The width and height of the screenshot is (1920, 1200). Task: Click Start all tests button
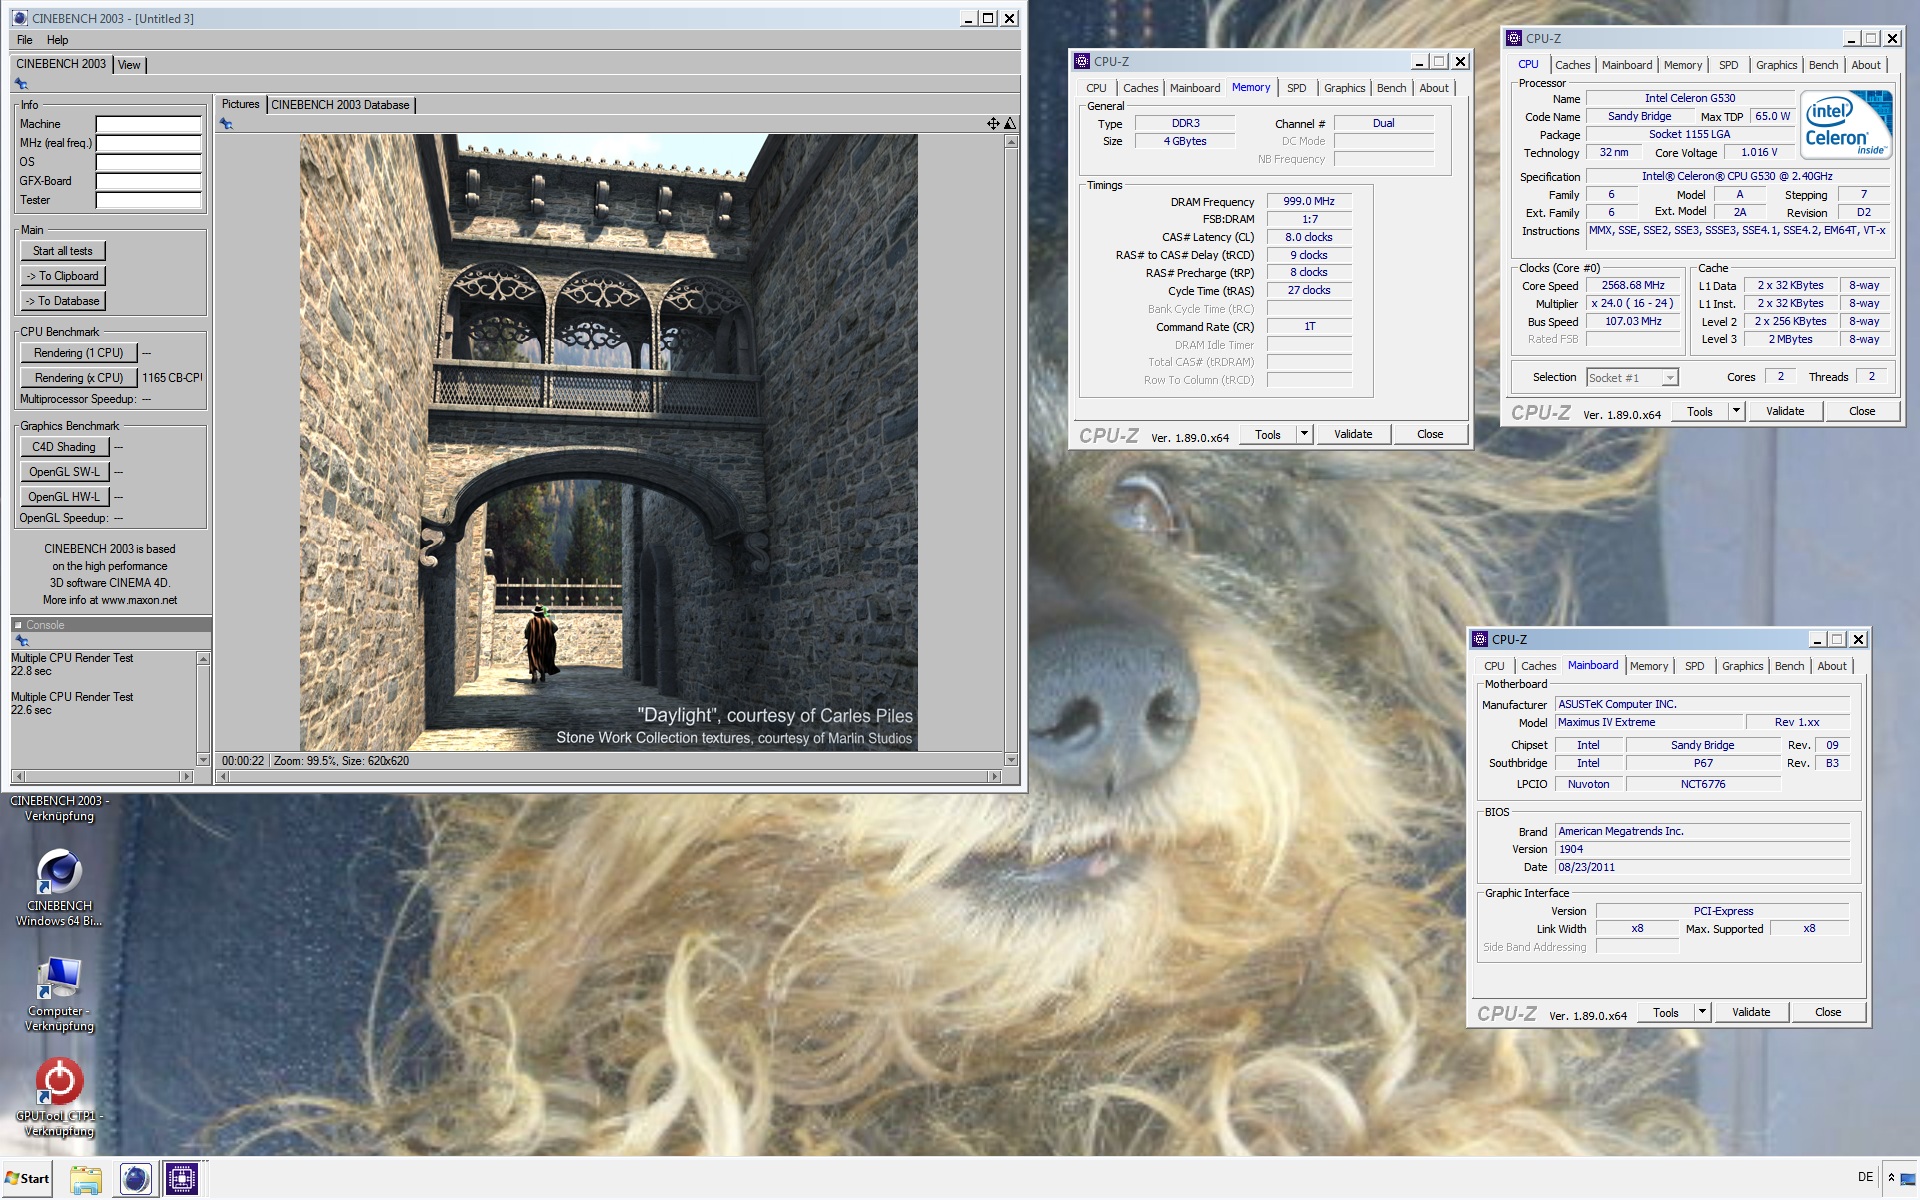(x=63, y=251)
